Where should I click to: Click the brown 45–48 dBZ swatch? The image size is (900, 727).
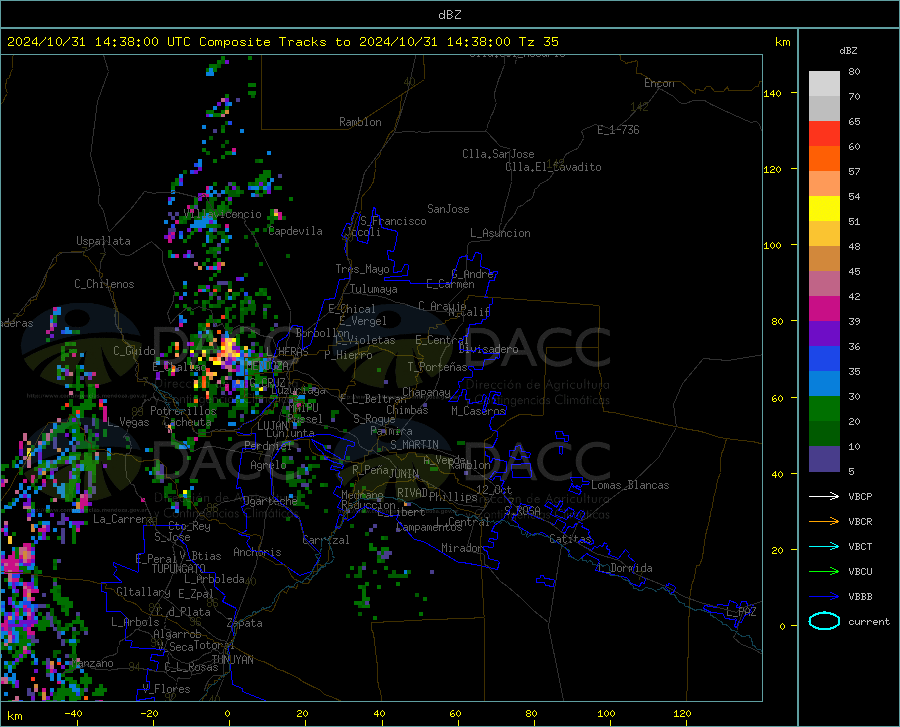click(824, 259)
